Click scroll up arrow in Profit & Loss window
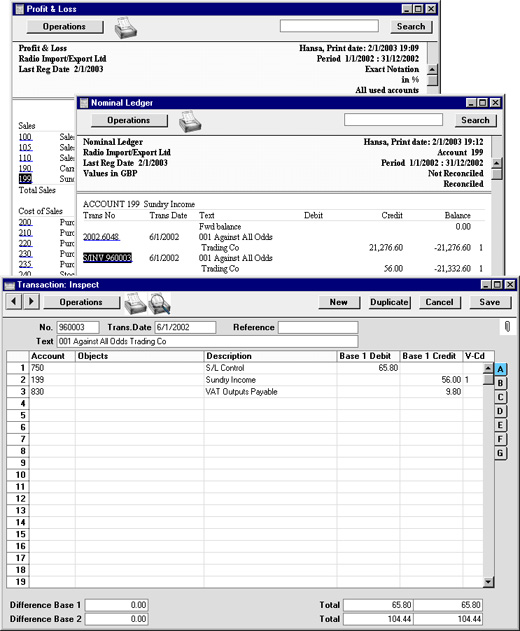 (x=432, y=70)
